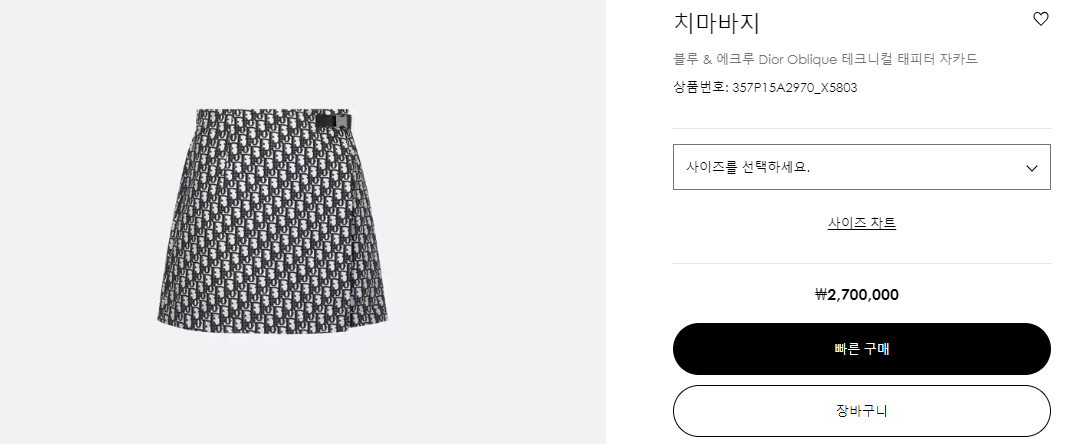
Task: Click the 상품번호 label
Action: coord(699,87)
